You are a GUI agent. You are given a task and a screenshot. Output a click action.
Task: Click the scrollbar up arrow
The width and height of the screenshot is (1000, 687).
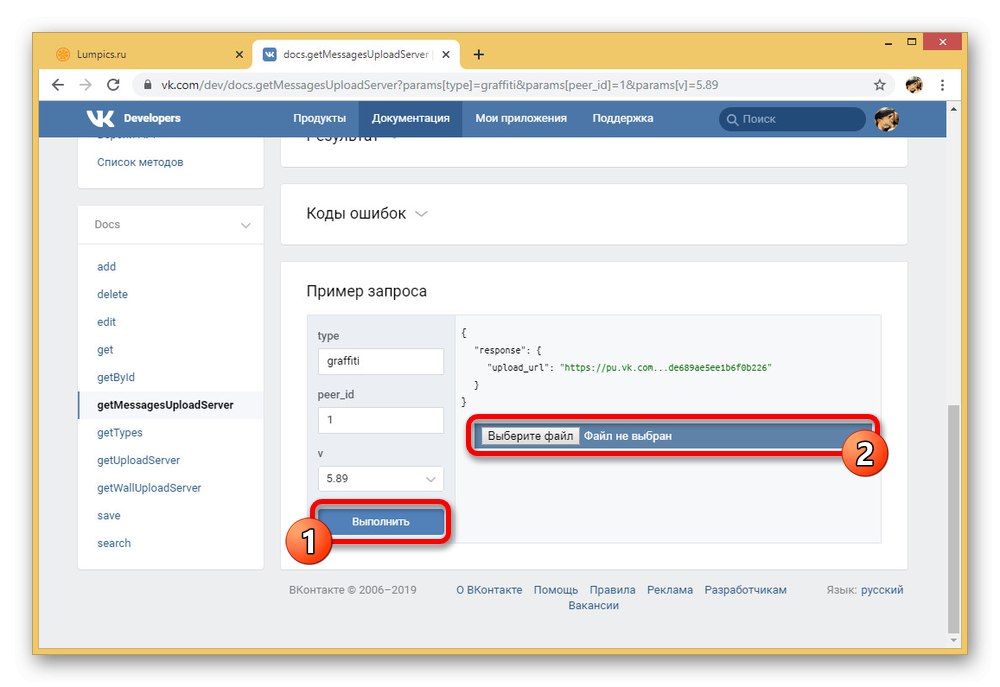click(953, 109)
